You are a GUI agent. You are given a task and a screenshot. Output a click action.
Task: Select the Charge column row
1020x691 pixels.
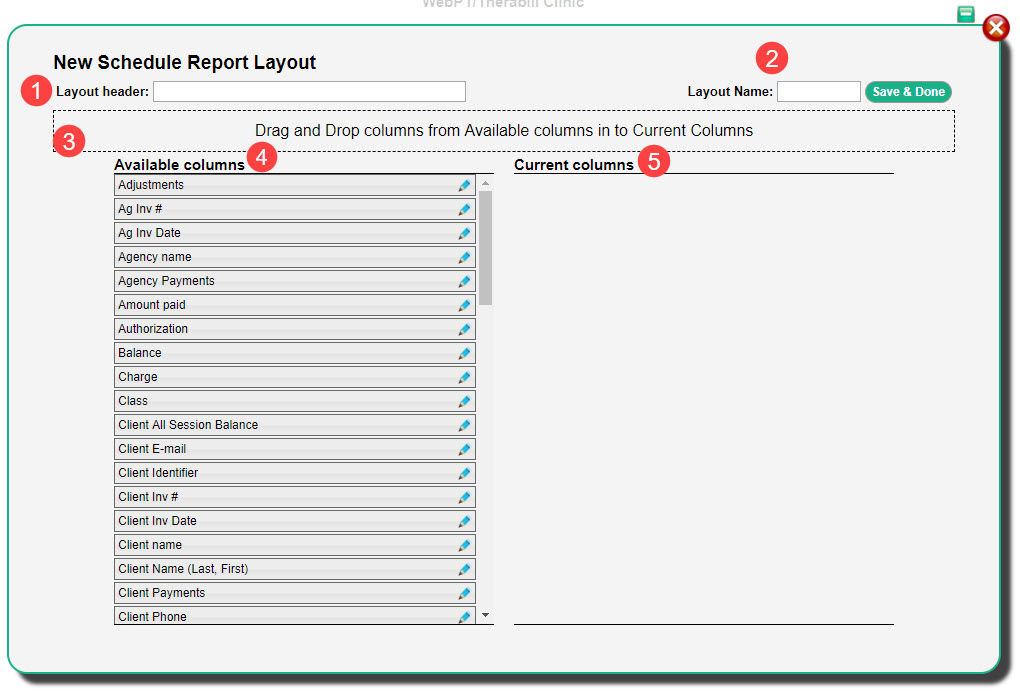click(295, 378)
